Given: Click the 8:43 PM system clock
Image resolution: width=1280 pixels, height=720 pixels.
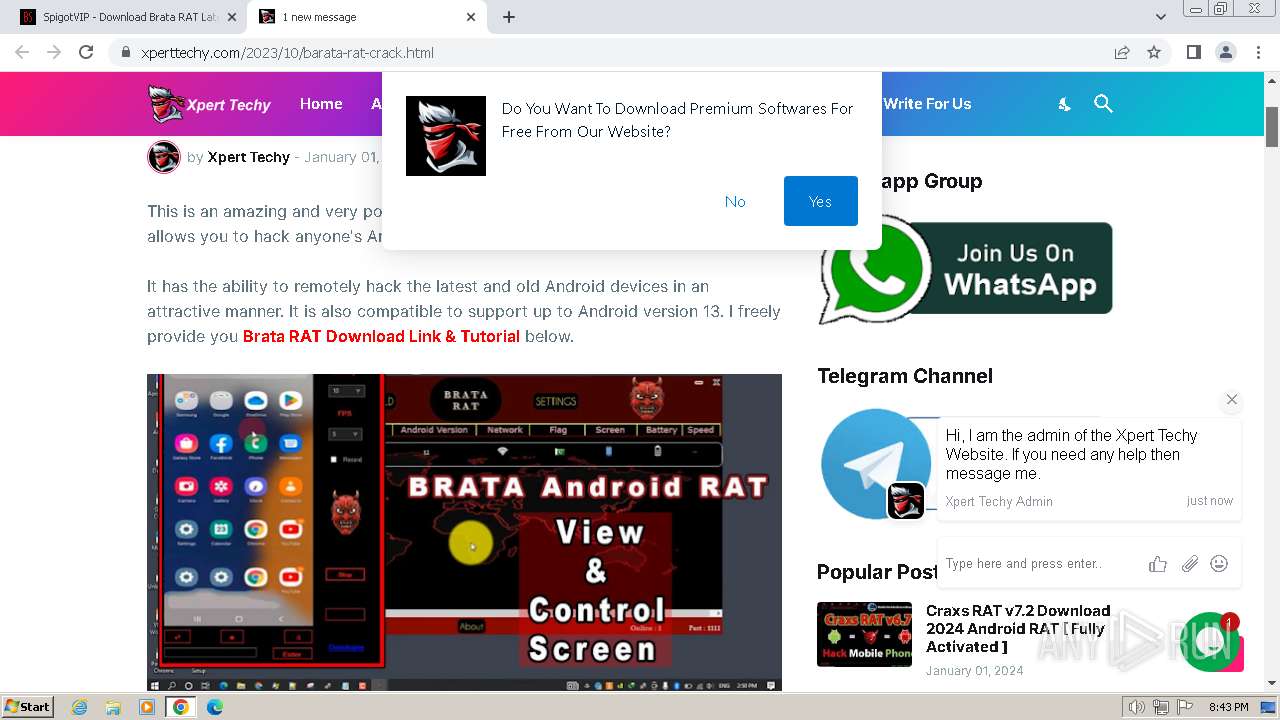Looking at the screenshot, I should coord(1228,707).
